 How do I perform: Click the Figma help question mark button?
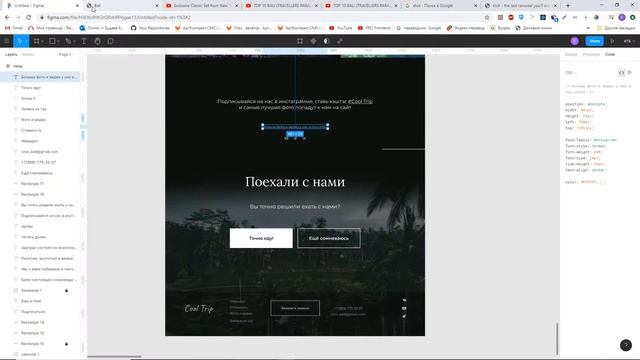(x=626, y=345)
